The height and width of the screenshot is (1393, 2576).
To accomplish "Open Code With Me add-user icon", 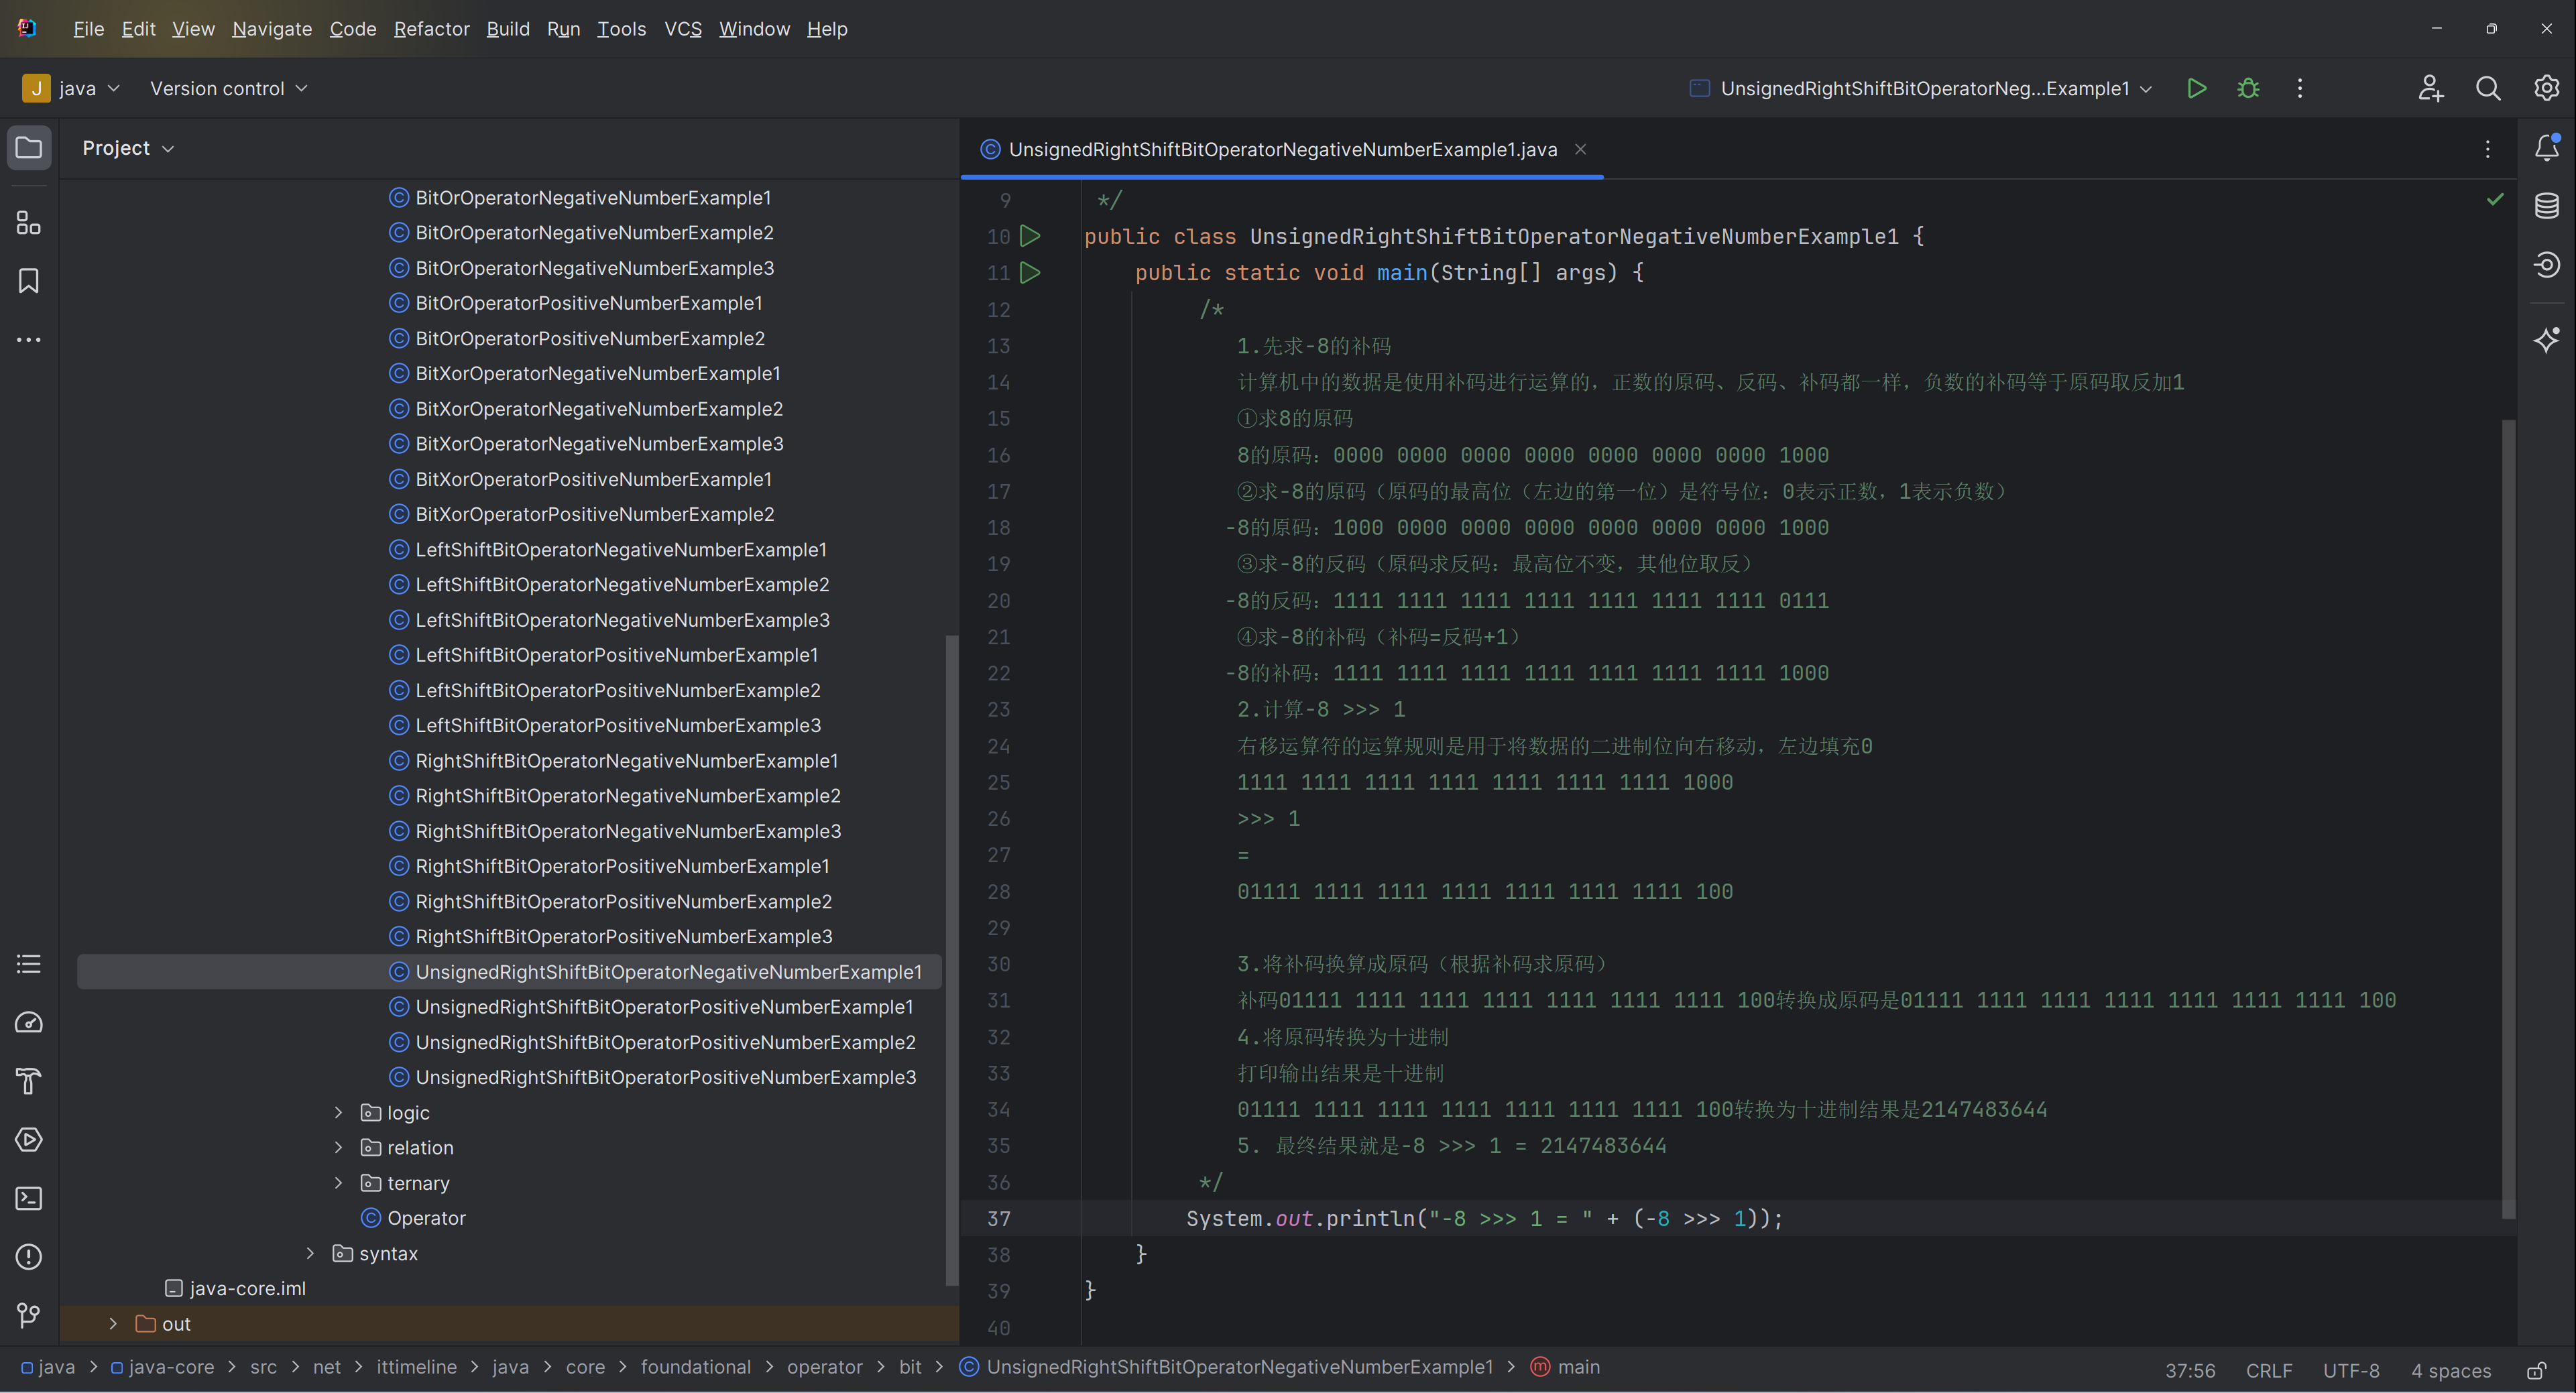I will pyautogui.click(x=2430, y=88).
